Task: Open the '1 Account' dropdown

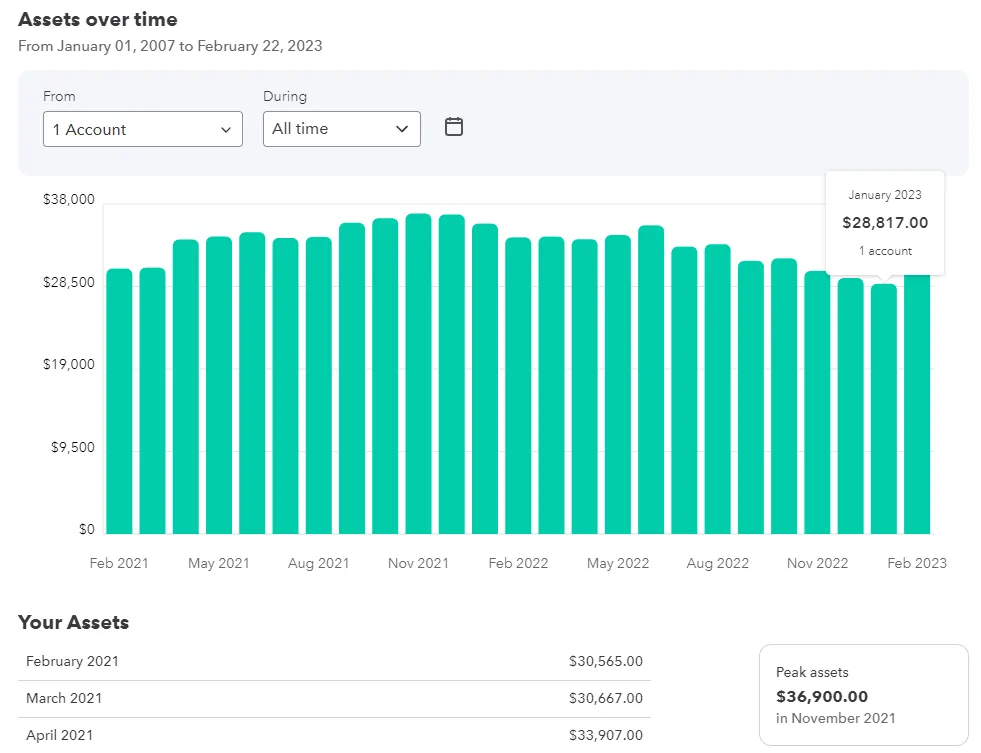Action: [143, 129]
